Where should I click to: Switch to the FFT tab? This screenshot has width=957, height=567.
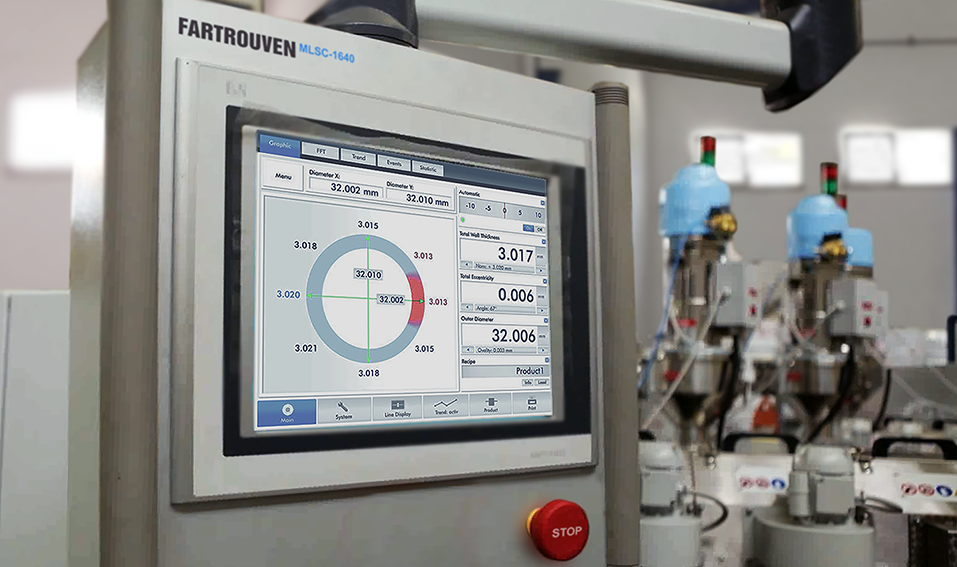click(x=321, y=151)
